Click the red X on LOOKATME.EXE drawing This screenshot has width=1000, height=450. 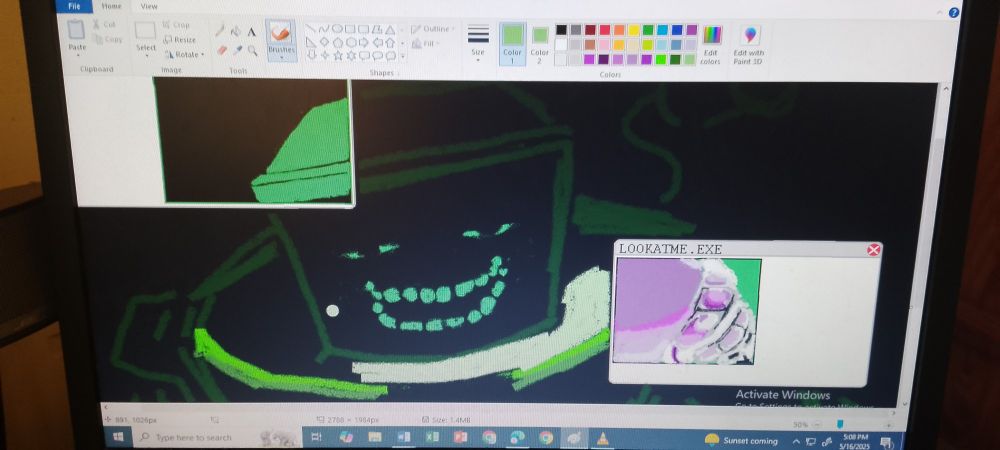click(x=874, y=250)
